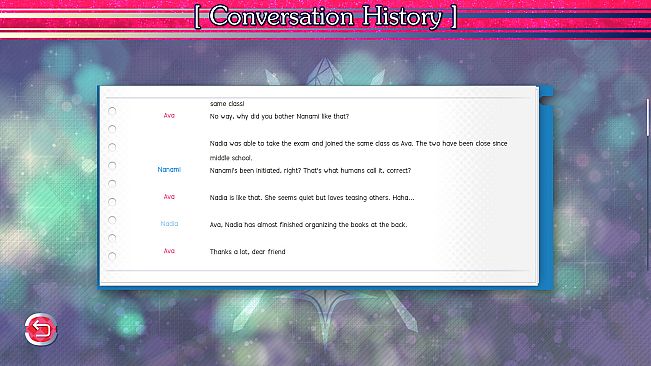Click the Ava name beside "Nadia is like that"
This screenshot has width=651, height=366.
tap(169, 197)
